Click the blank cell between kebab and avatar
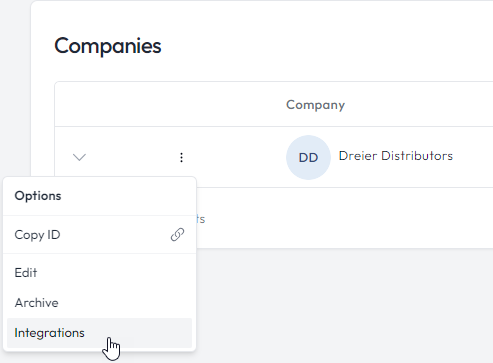 click(233, 157)
